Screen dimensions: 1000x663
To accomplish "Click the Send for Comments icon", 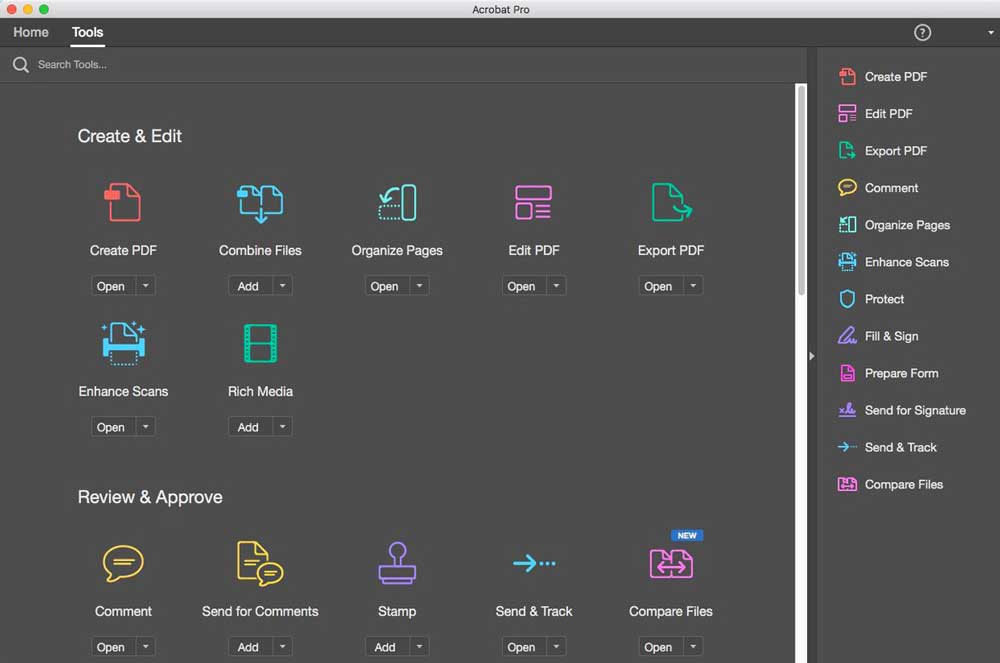I will point(260,563).
